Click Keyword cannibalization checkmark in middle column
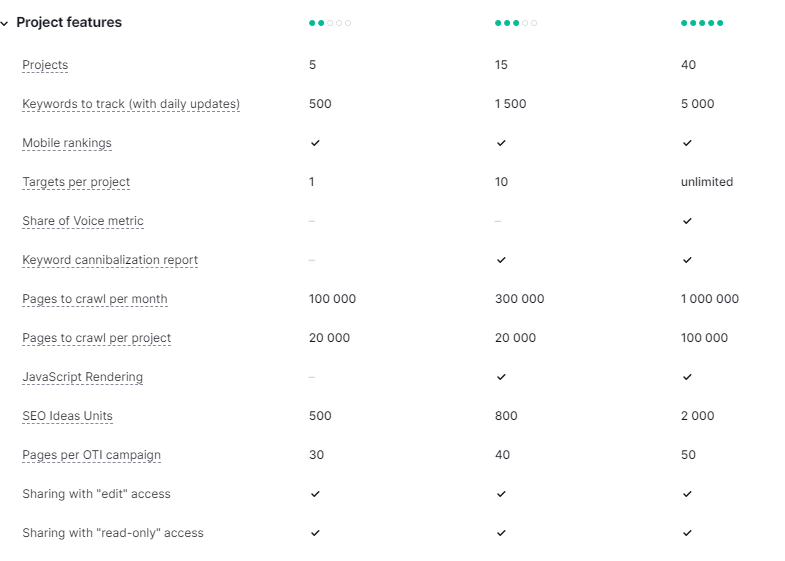 [x=501, y=260]
